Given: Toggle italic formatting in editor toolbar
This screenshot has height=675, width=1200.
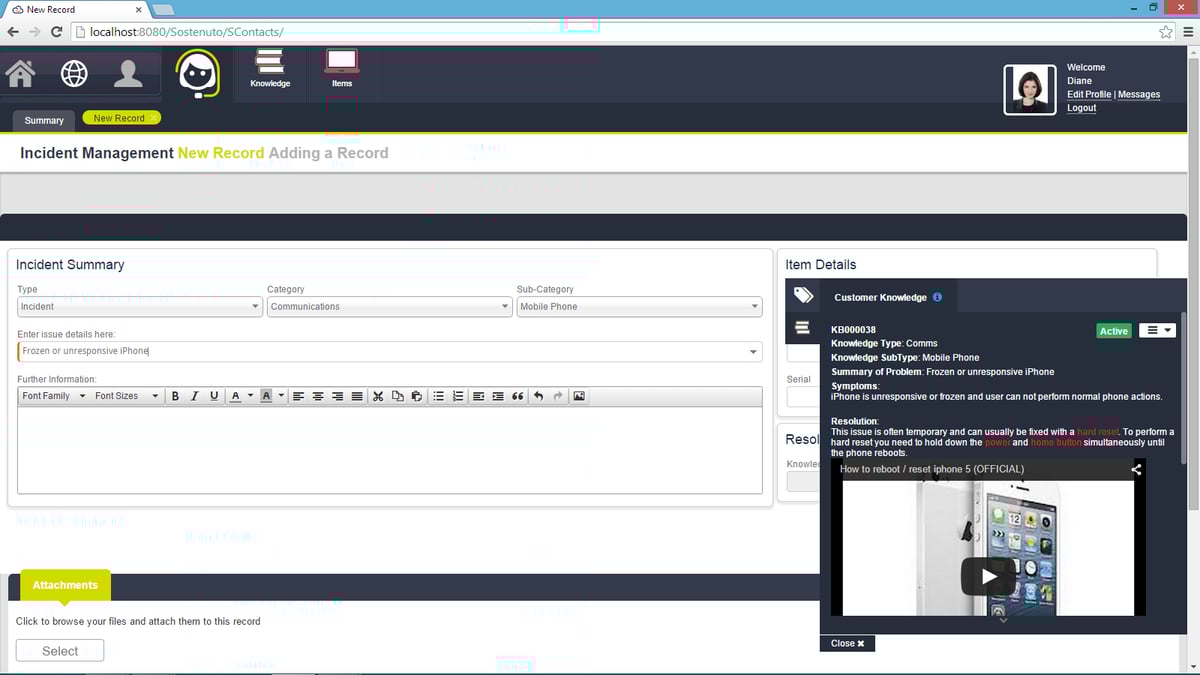Looking at the screenshot, I should coord(194,396).
